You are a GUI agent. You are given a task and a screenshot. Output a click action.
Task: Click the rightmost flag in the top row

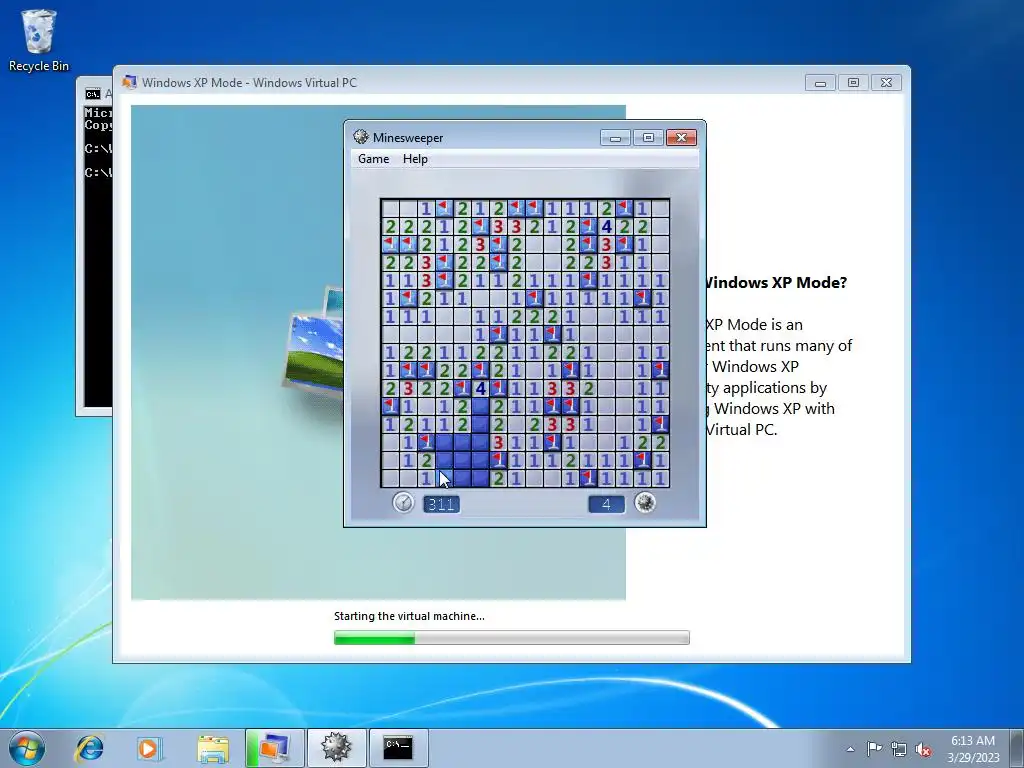pos(625,209)
